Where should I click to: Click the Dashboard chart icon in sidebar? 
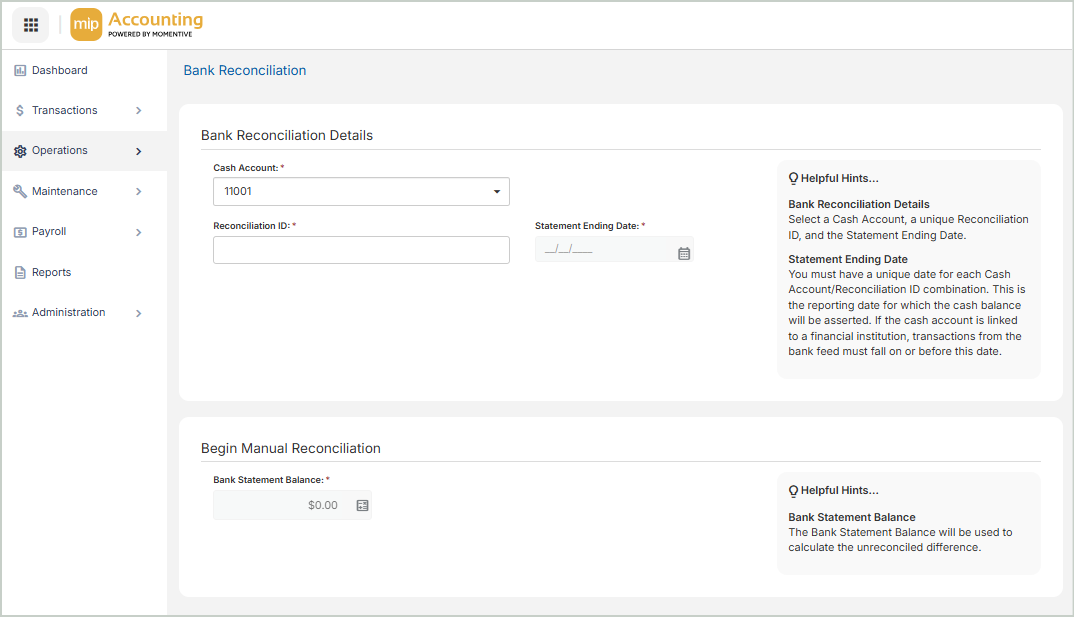20,71
